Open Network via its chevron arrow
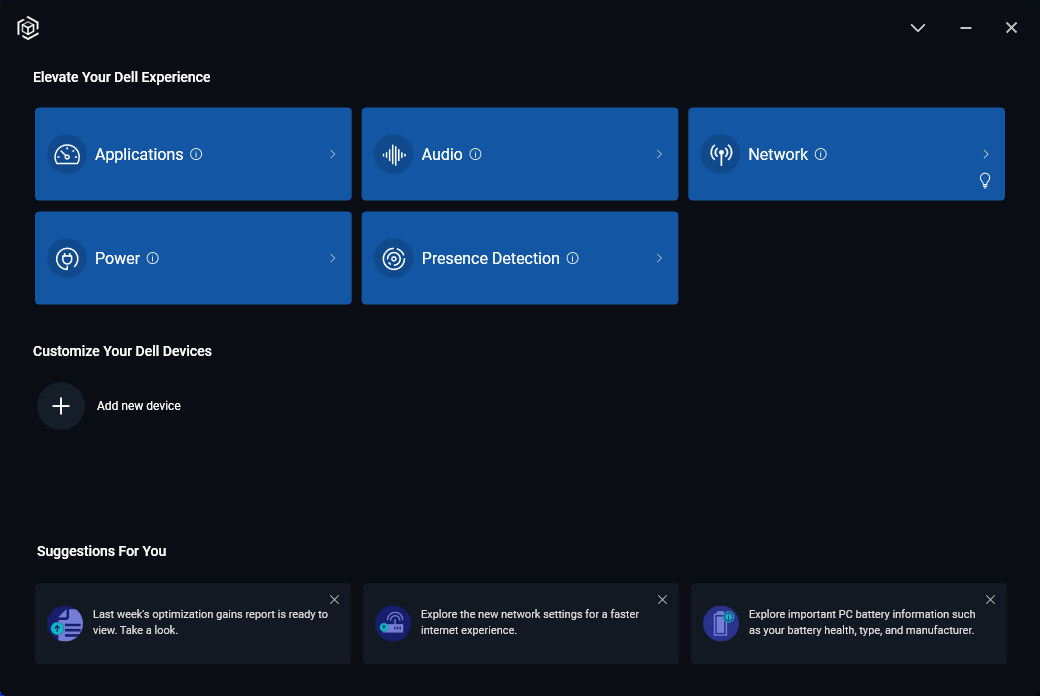 [x=986, y=154]
